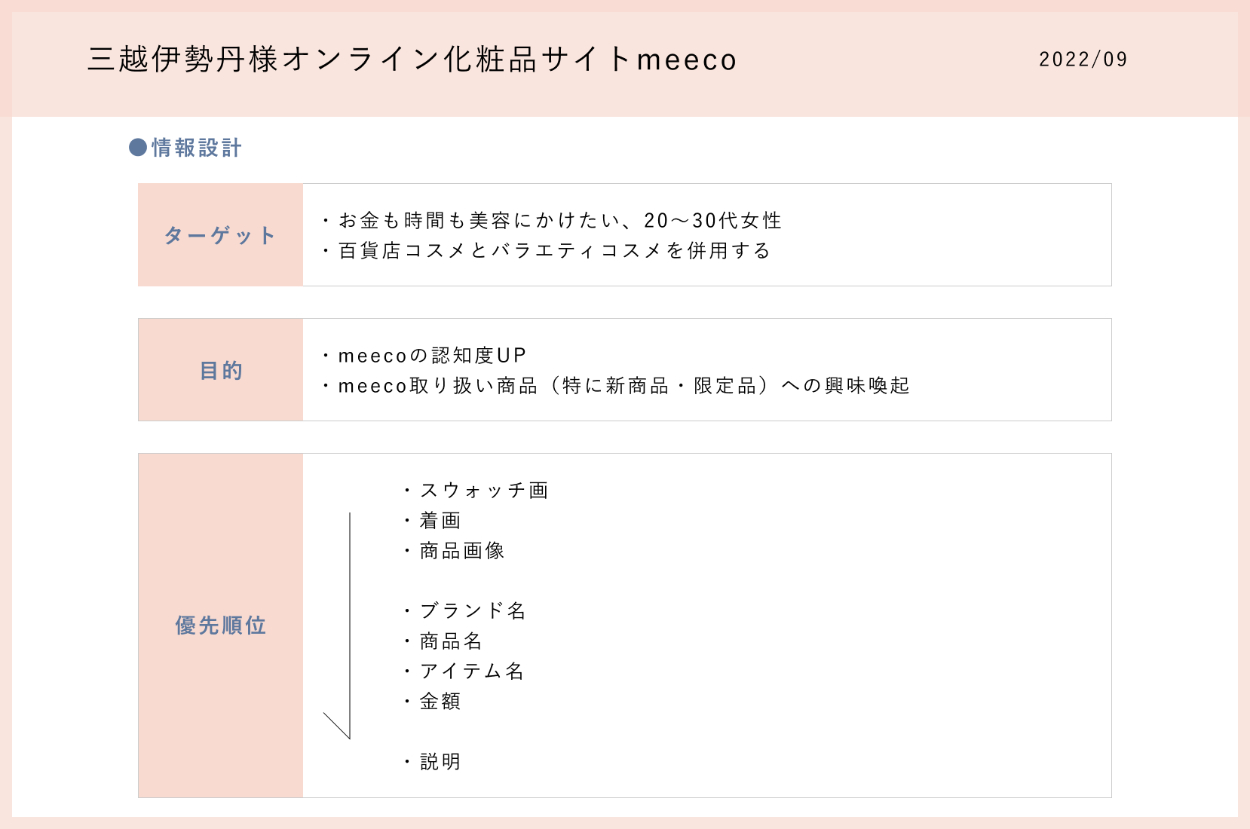The height and width of the screenshot is (829, 1250).
Task: Click the line about 20〜30代女性
Action: [x=551, y=220]
